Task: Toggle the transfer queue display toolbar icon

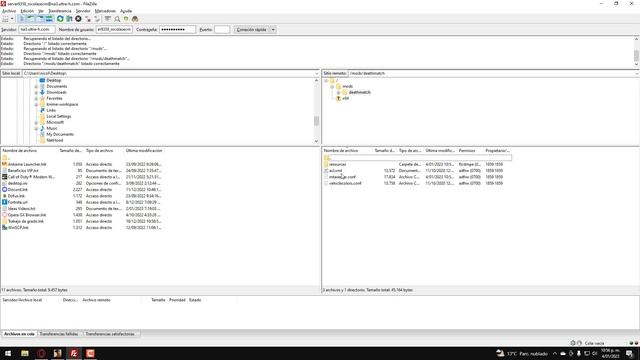Action: click(x=49, y=19)
